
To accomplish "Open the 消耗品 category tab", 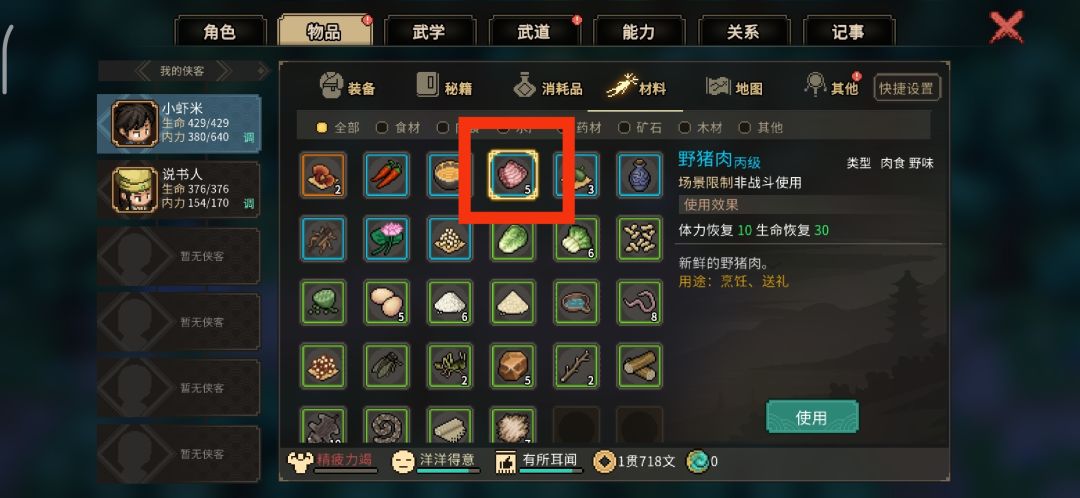I will click(x=548, y=87).
